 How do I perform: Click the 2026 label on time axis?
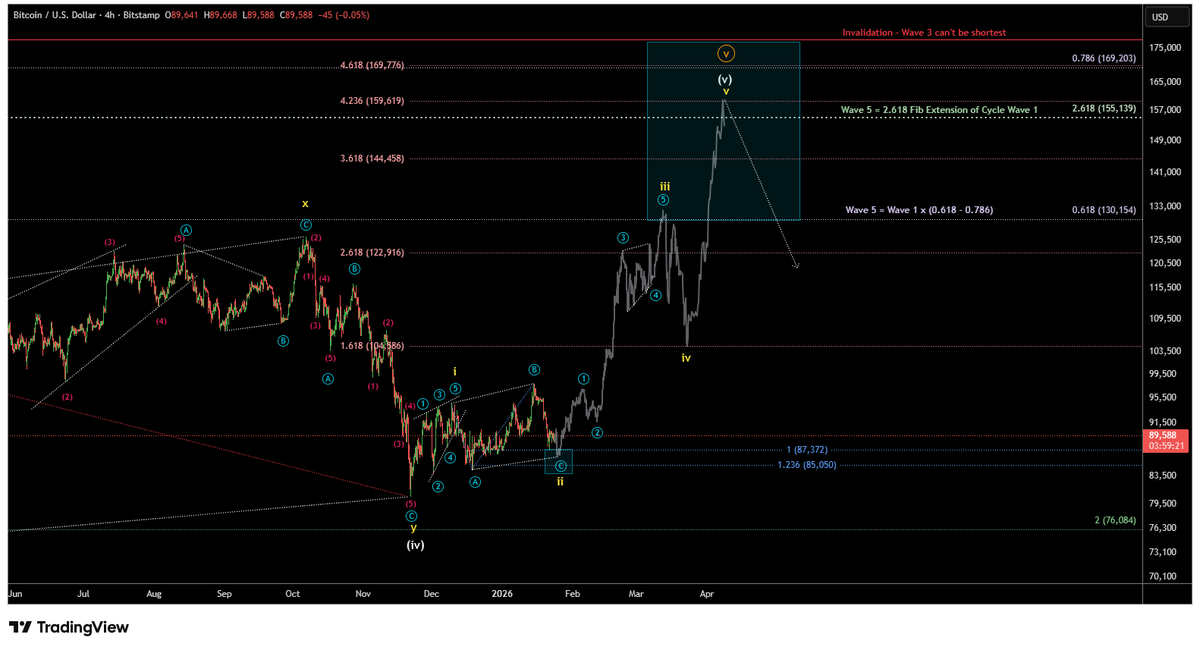click(x=502, y=593)
